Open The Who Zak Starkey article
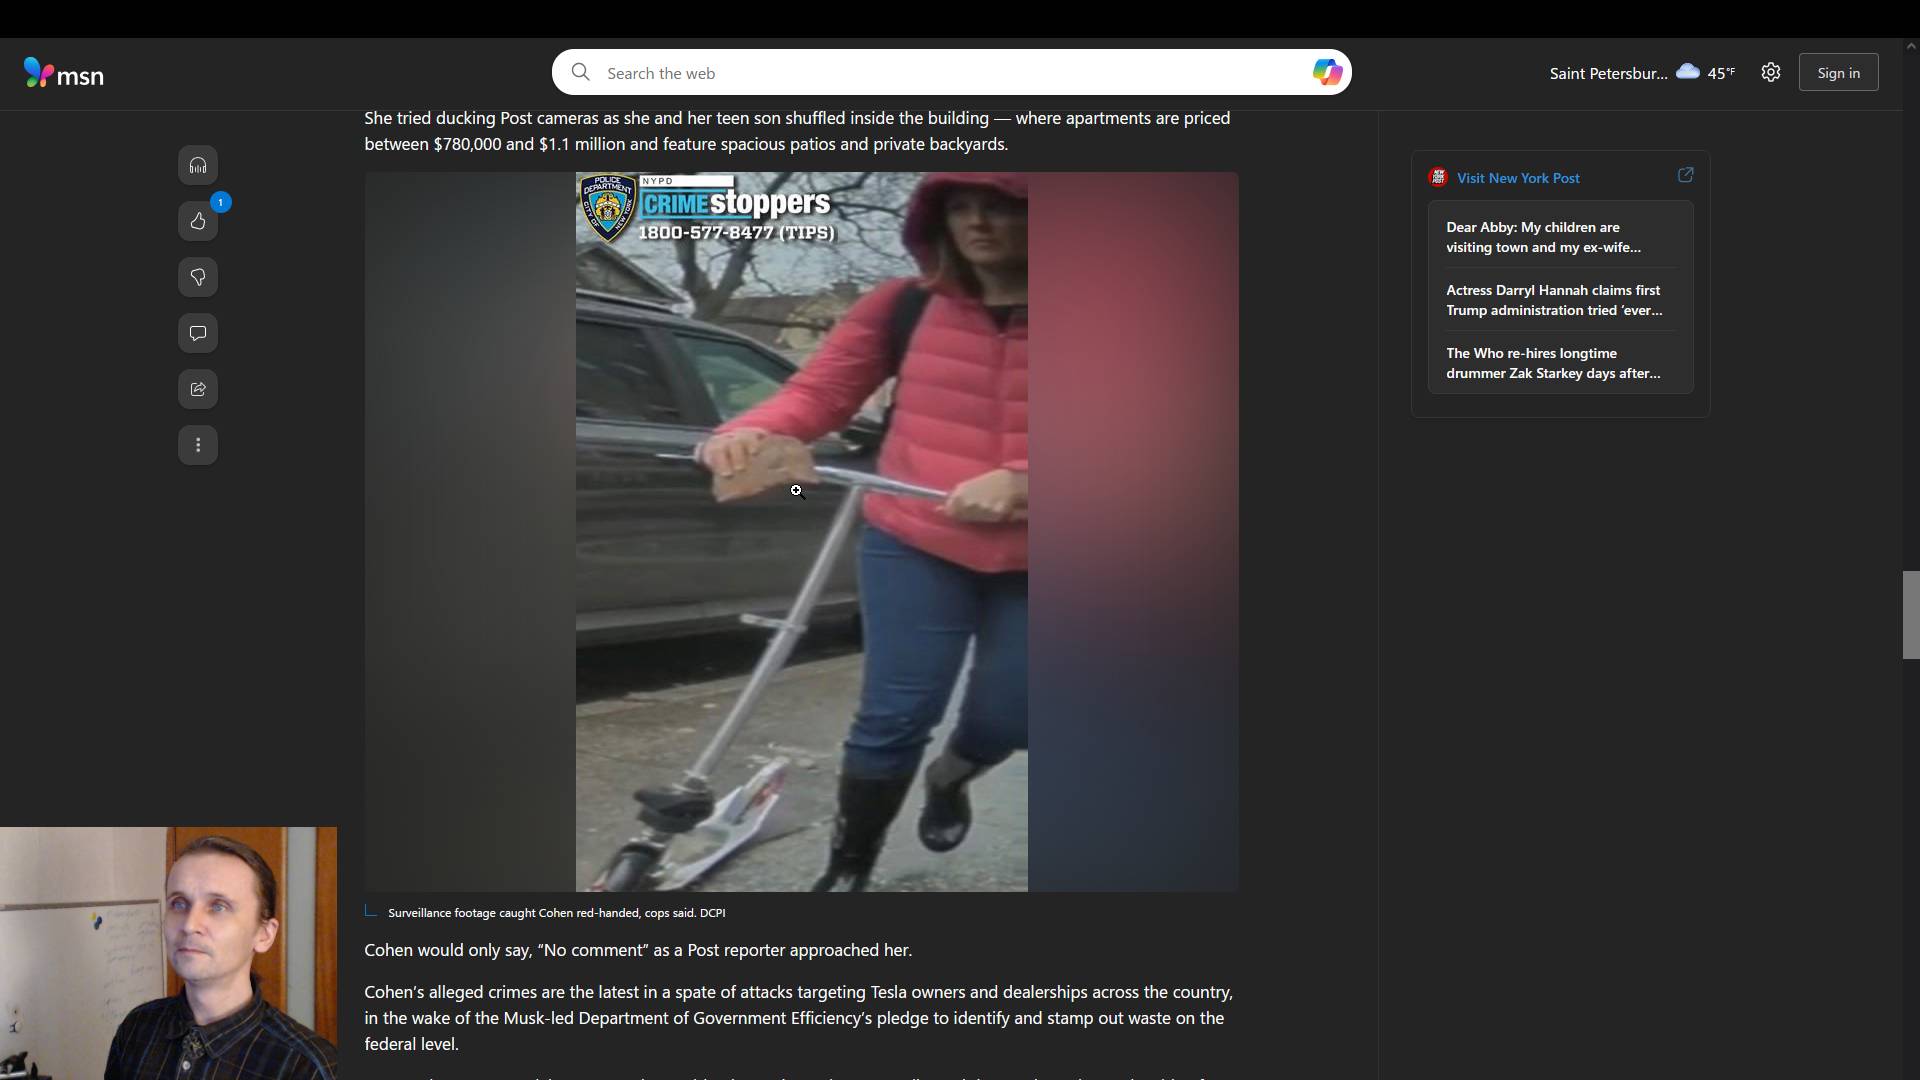 [x=1552, y=363]
